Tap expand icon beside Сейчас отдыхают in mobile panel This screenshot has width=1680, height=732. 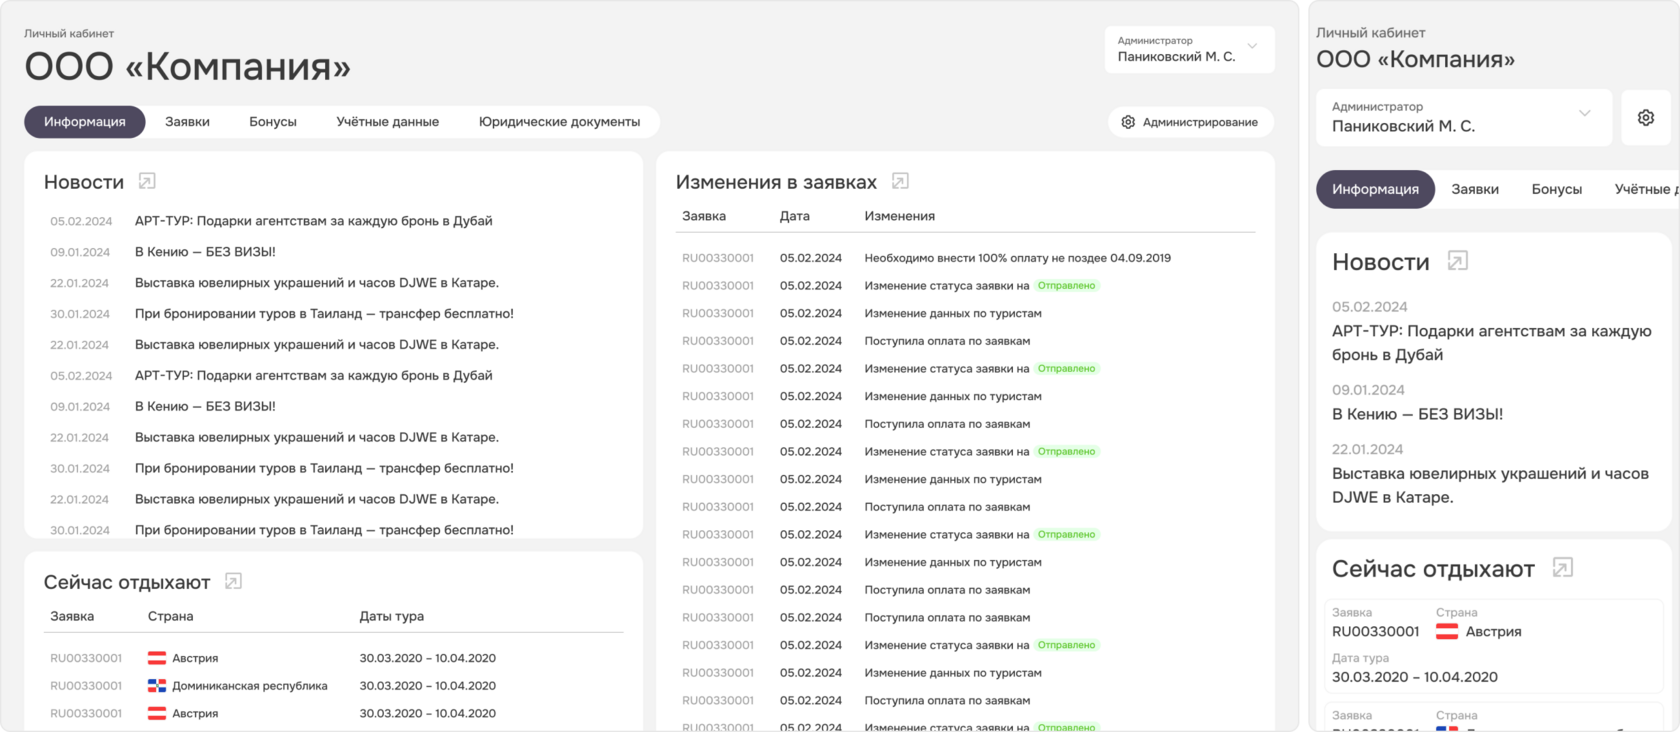point(1562,568)
